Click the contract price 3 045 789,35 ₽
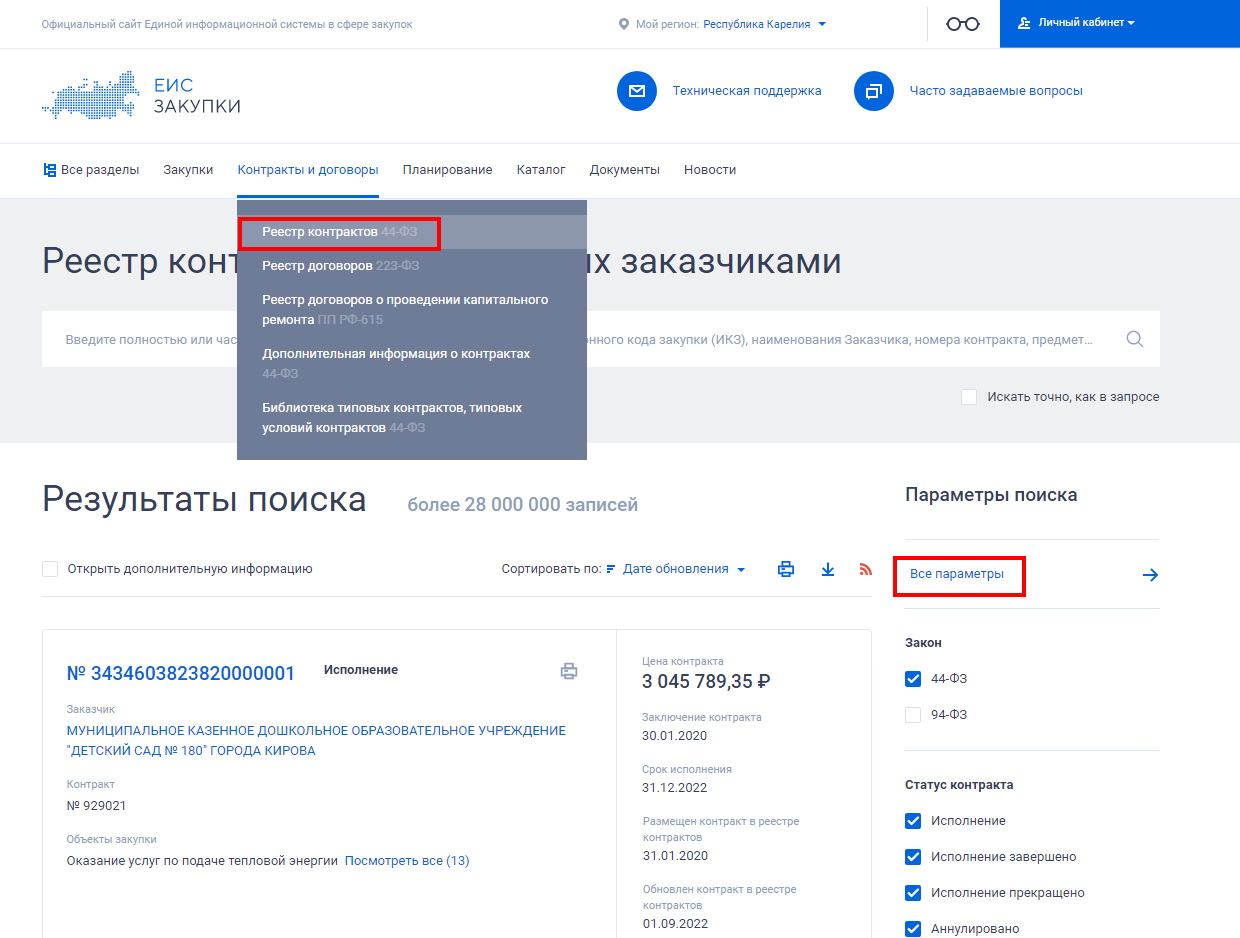The height and width of the screenshot is (938, 1240). [706, 683]
